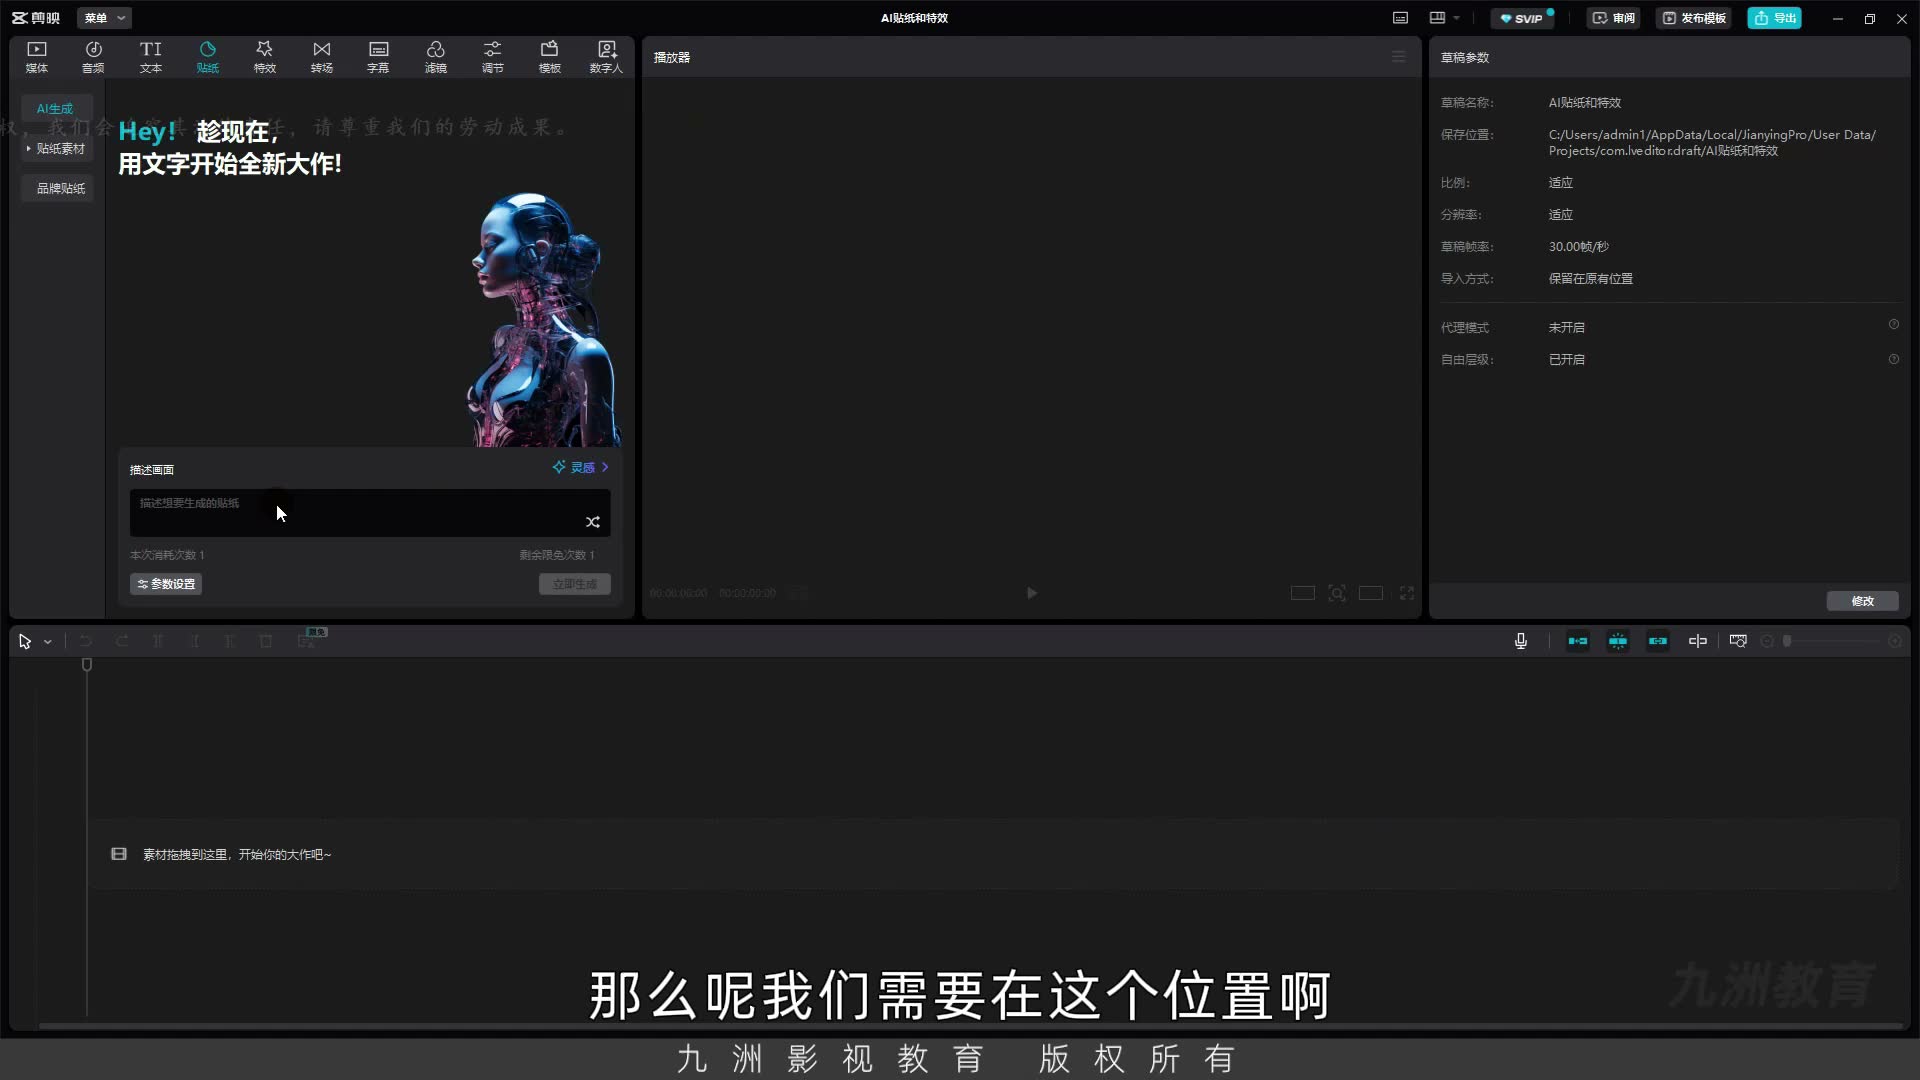Image resolution: width=1920 pixels, height=1080 pixels.
Task: Click the timeline redo icon
Action: tap(122, 641)
